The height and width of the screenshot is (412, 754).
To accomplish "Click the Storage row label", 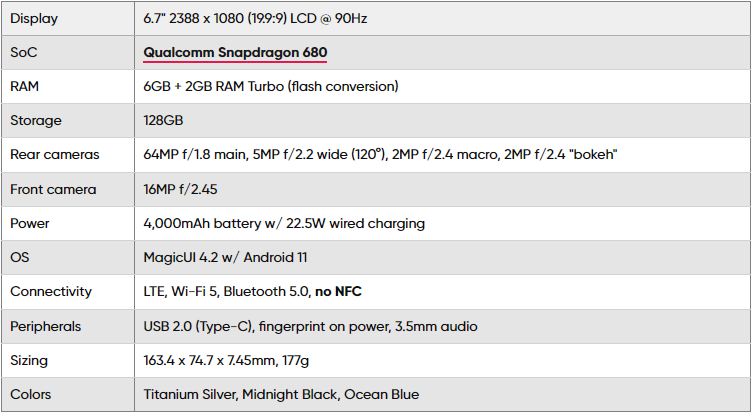I will click(x=36, y=120).
